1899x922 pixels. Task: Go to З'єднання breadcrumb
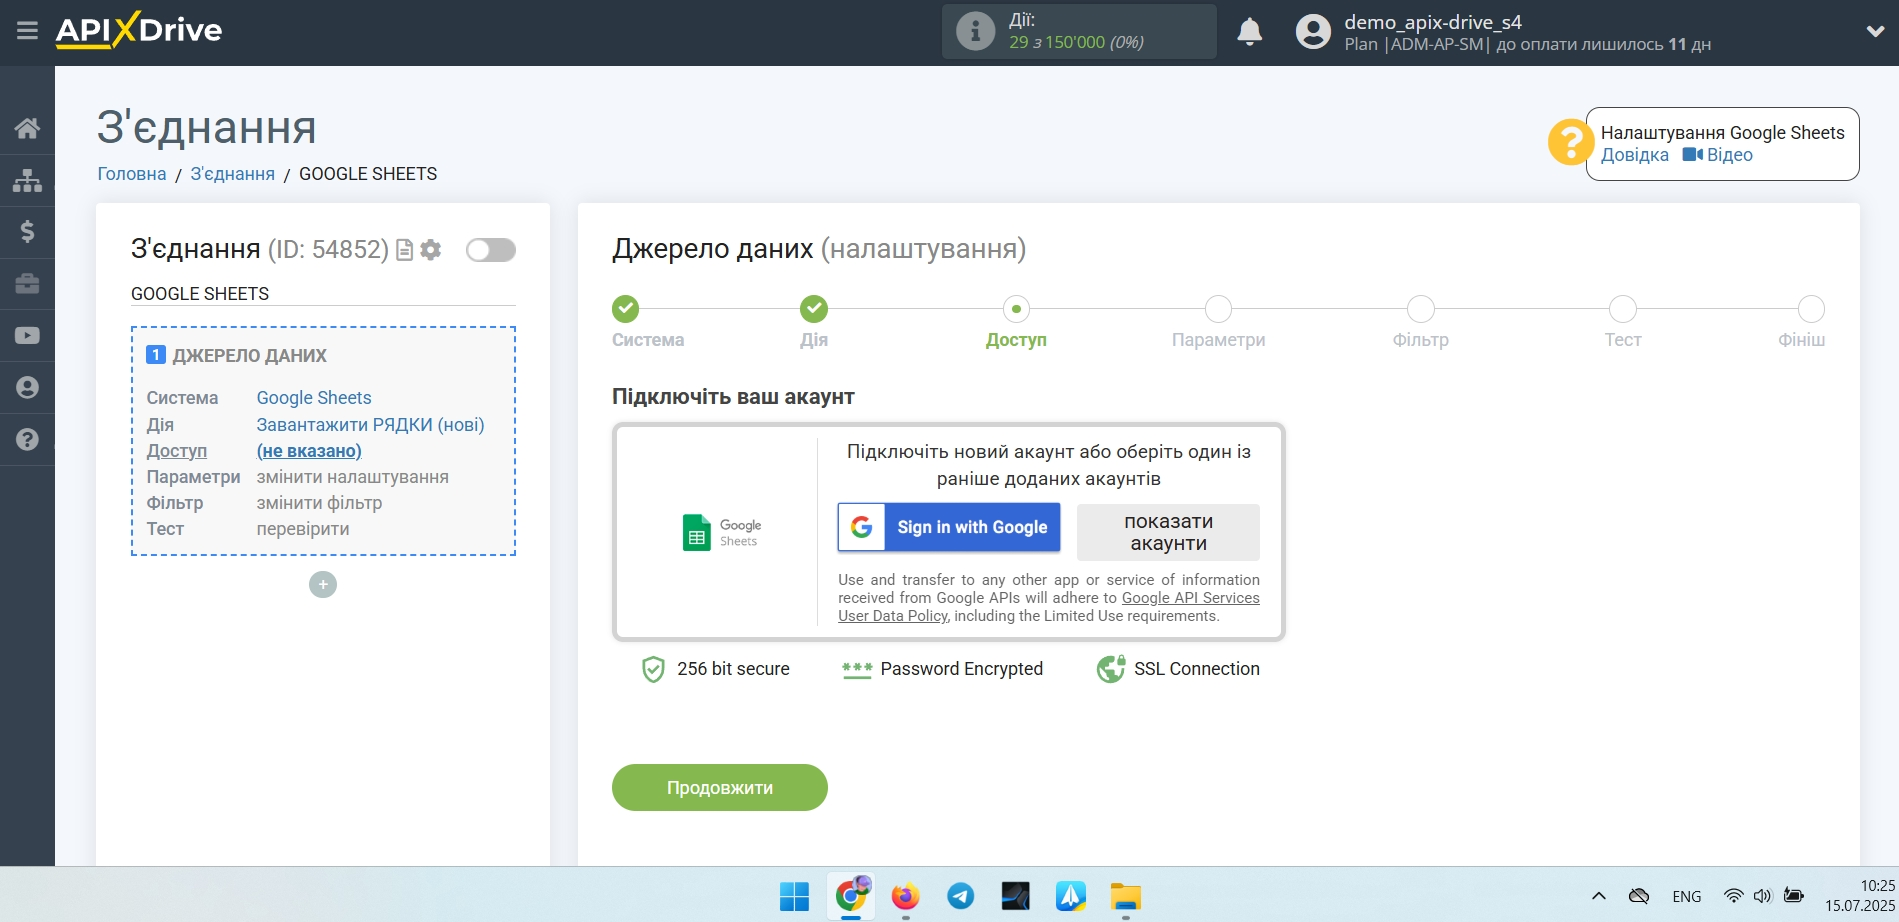point(233,174)
